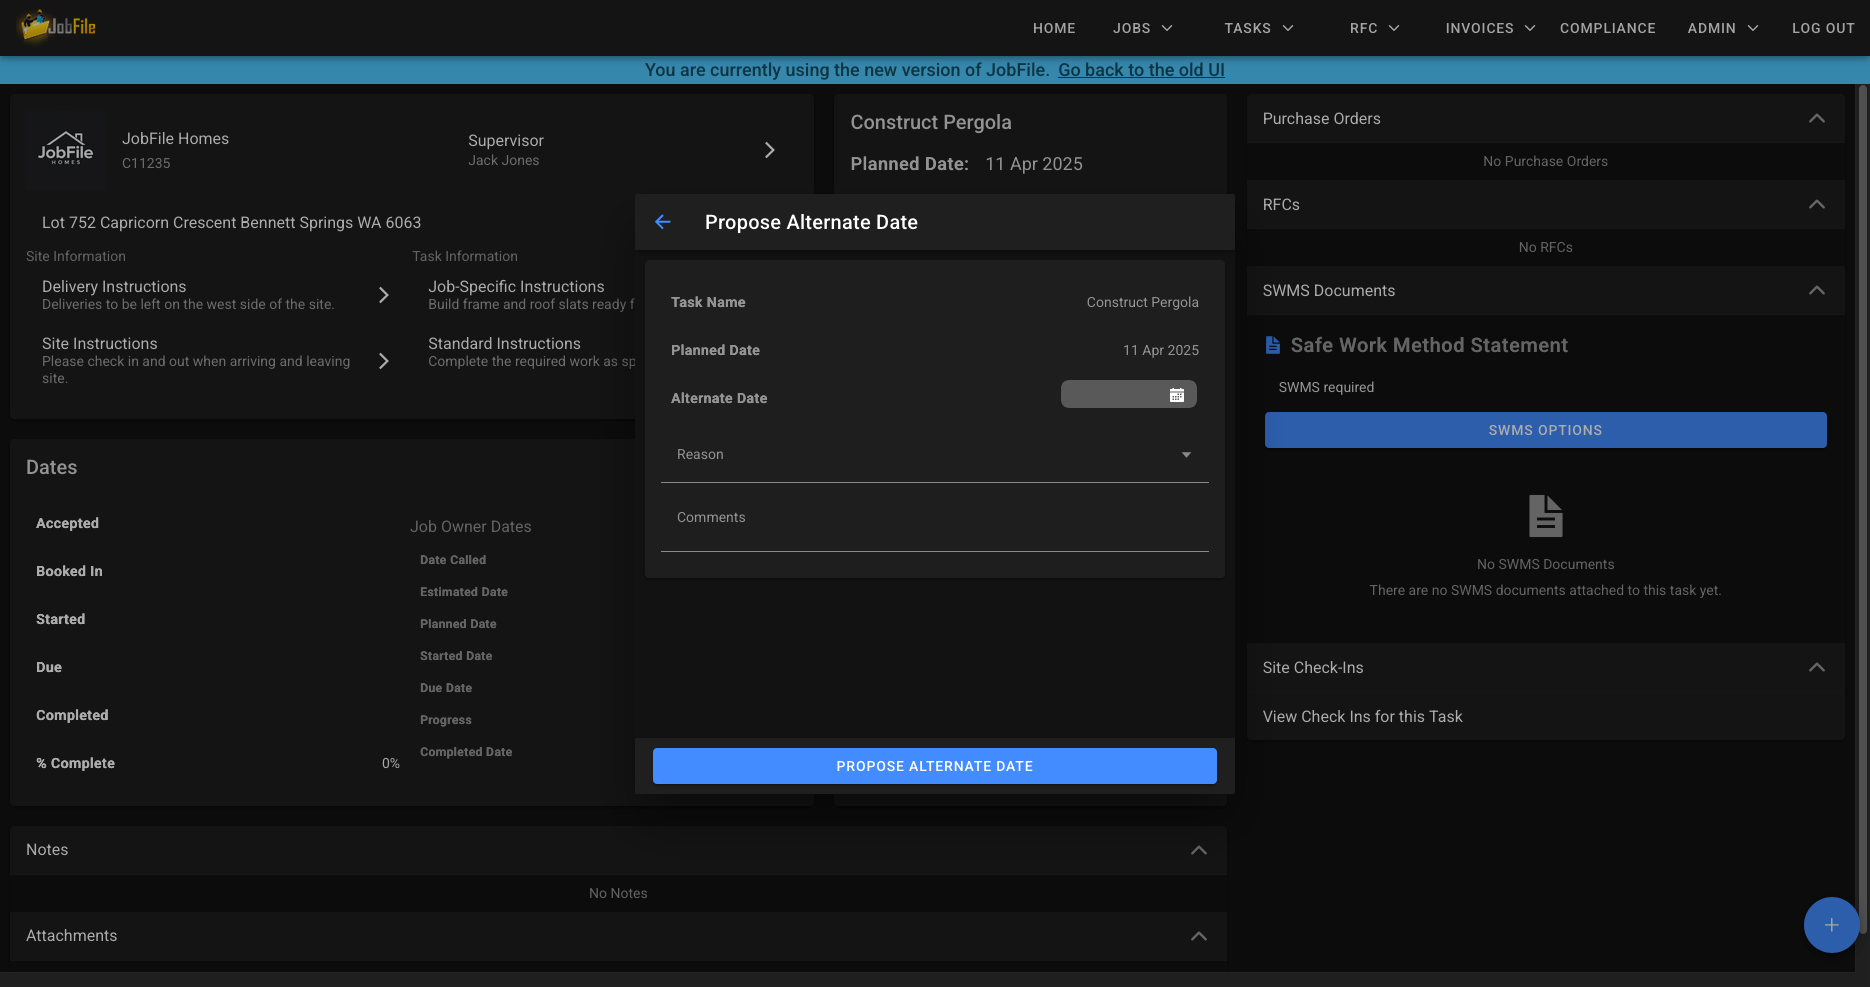Viewport: 1870px width, 987px height.
Task: Click the address Lot 752 Capricorn Crescent
Action: pos(231,223)
